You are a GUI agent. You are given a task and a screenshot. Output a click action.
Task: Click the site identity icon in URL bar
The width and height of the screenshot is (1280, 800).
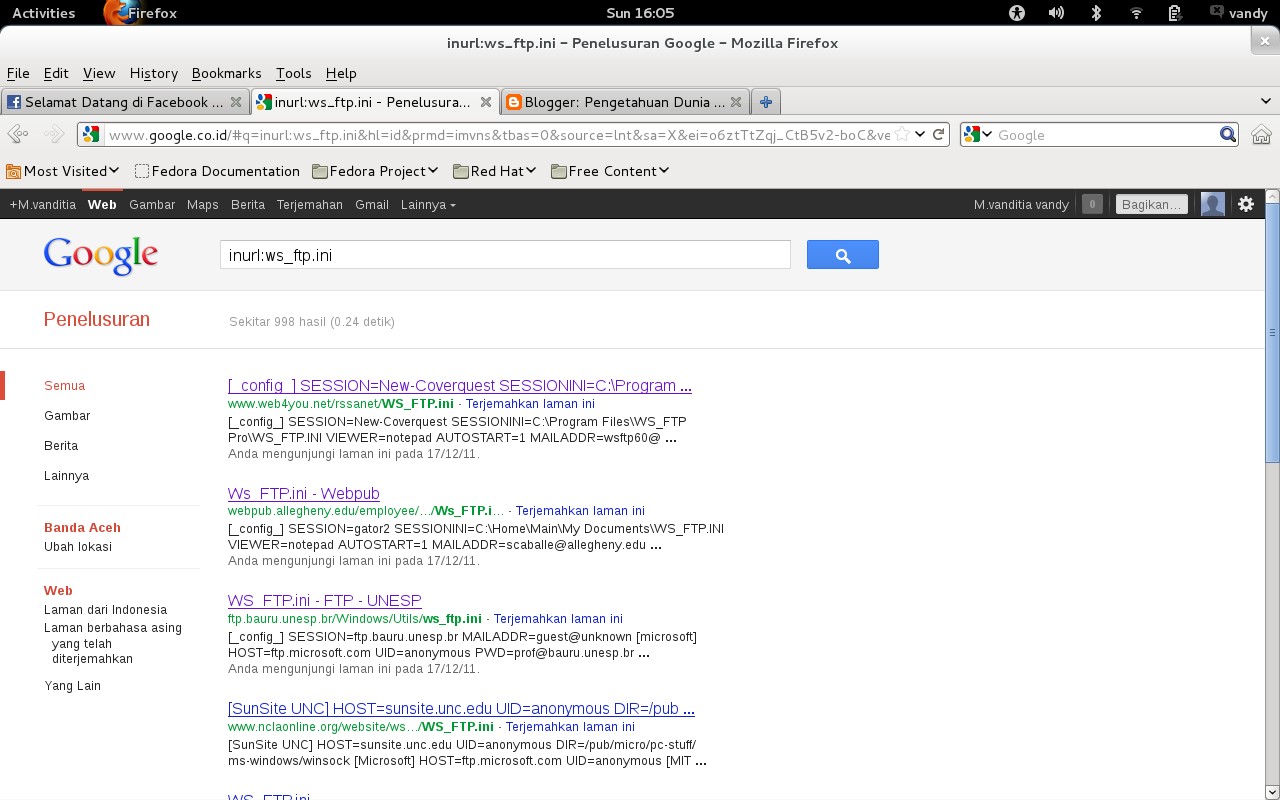point(91,134)
